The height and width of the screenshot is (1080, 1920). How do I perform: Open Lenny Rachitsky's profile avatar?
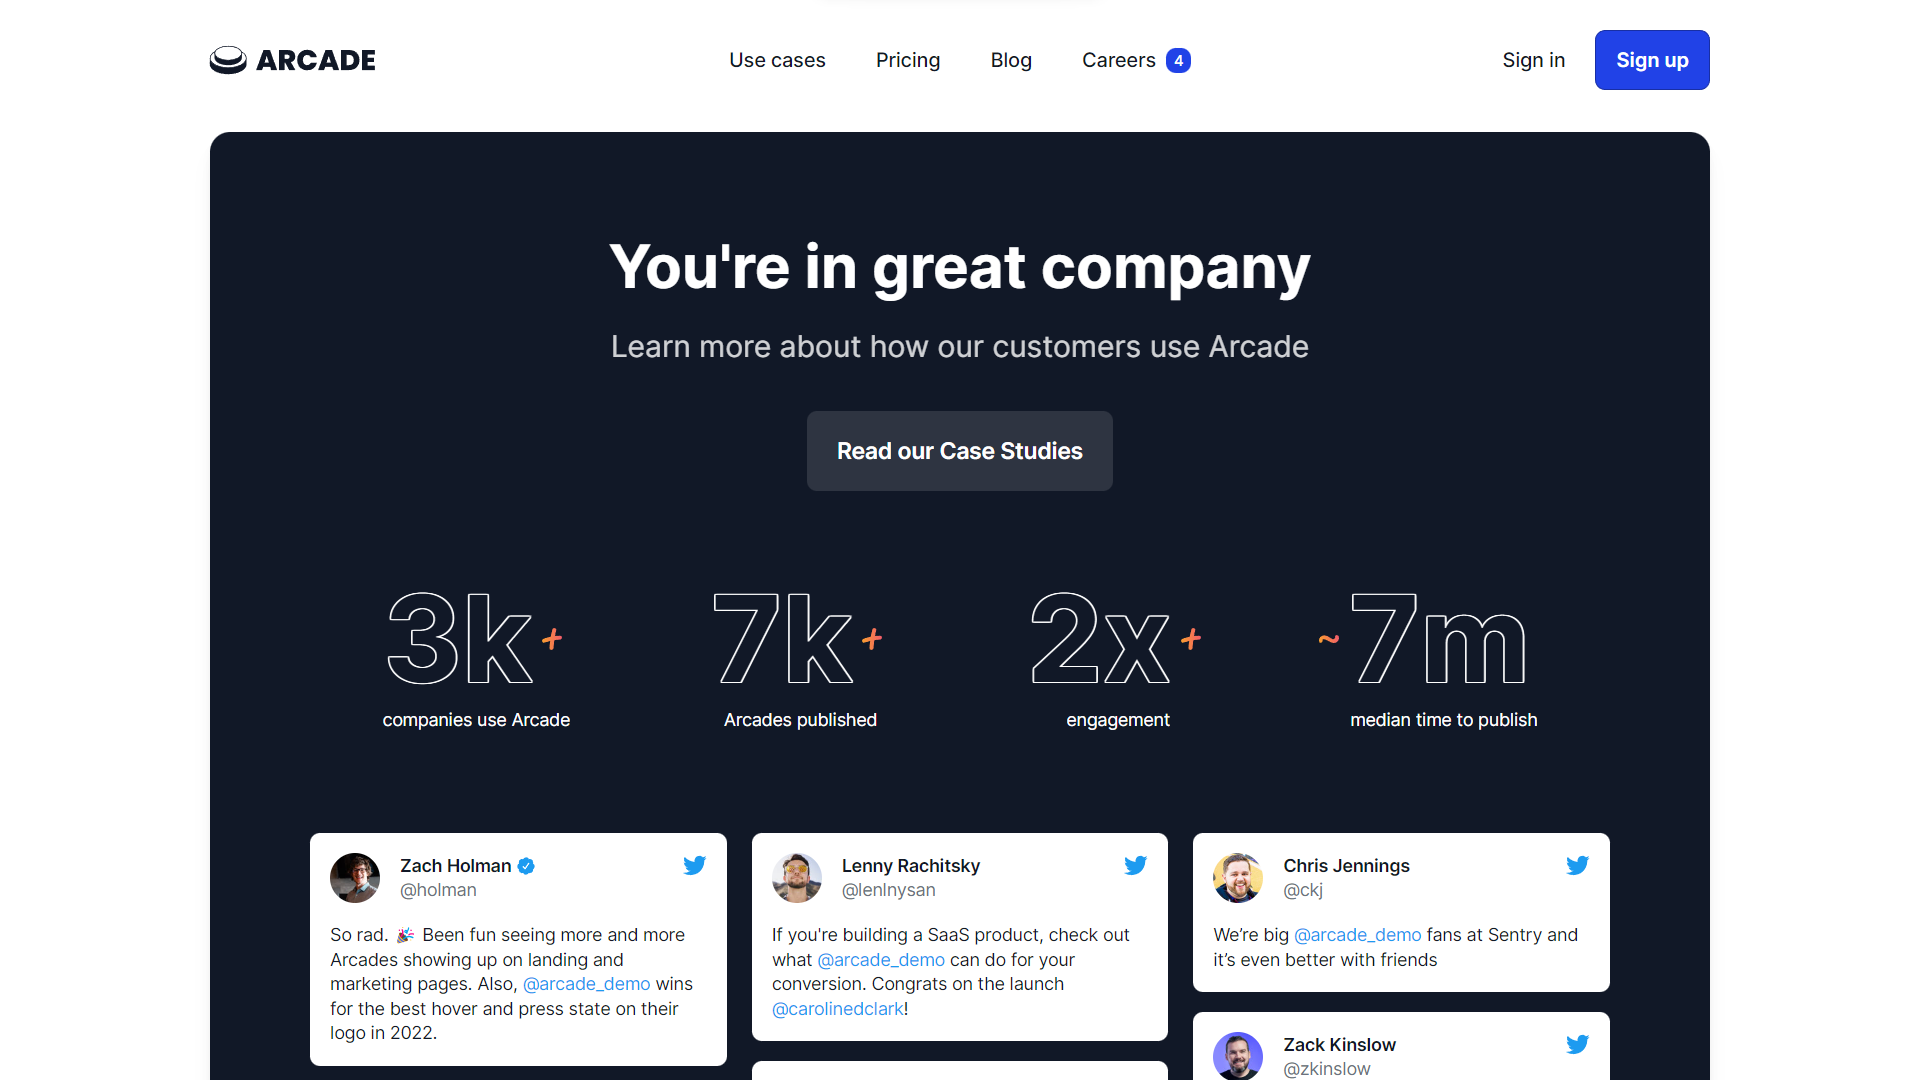(x=797, y=878)
